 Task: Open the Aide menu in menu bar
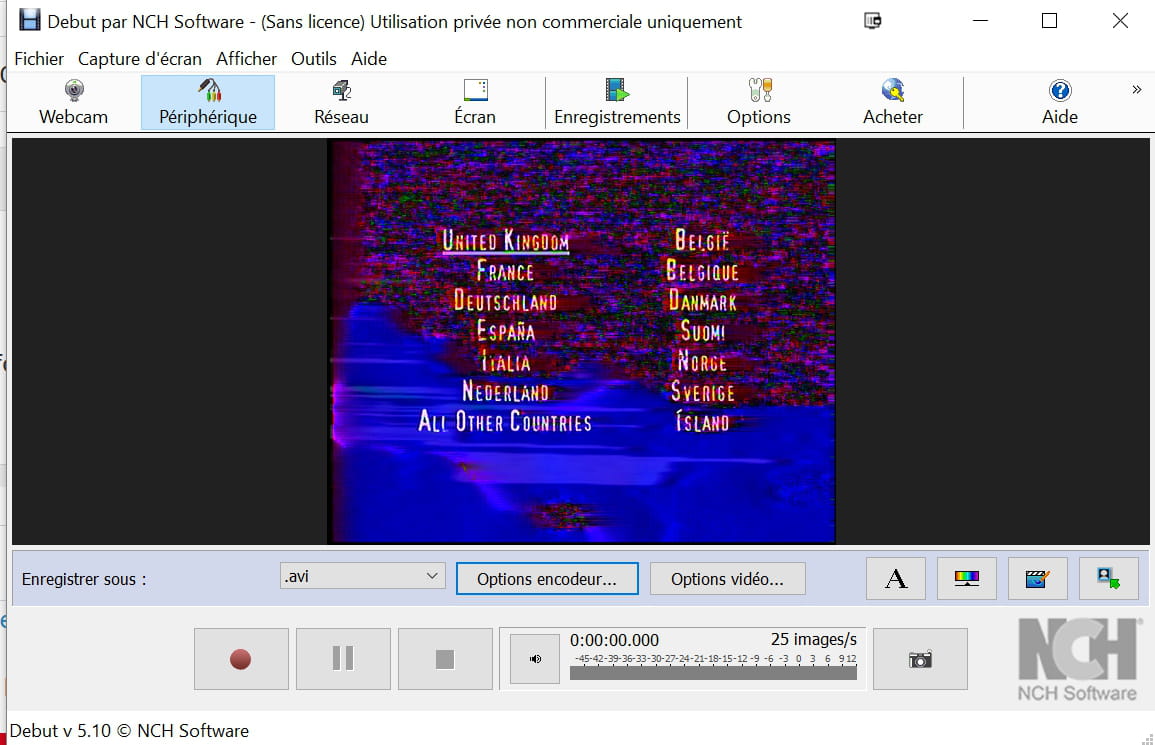click(369, 59)
